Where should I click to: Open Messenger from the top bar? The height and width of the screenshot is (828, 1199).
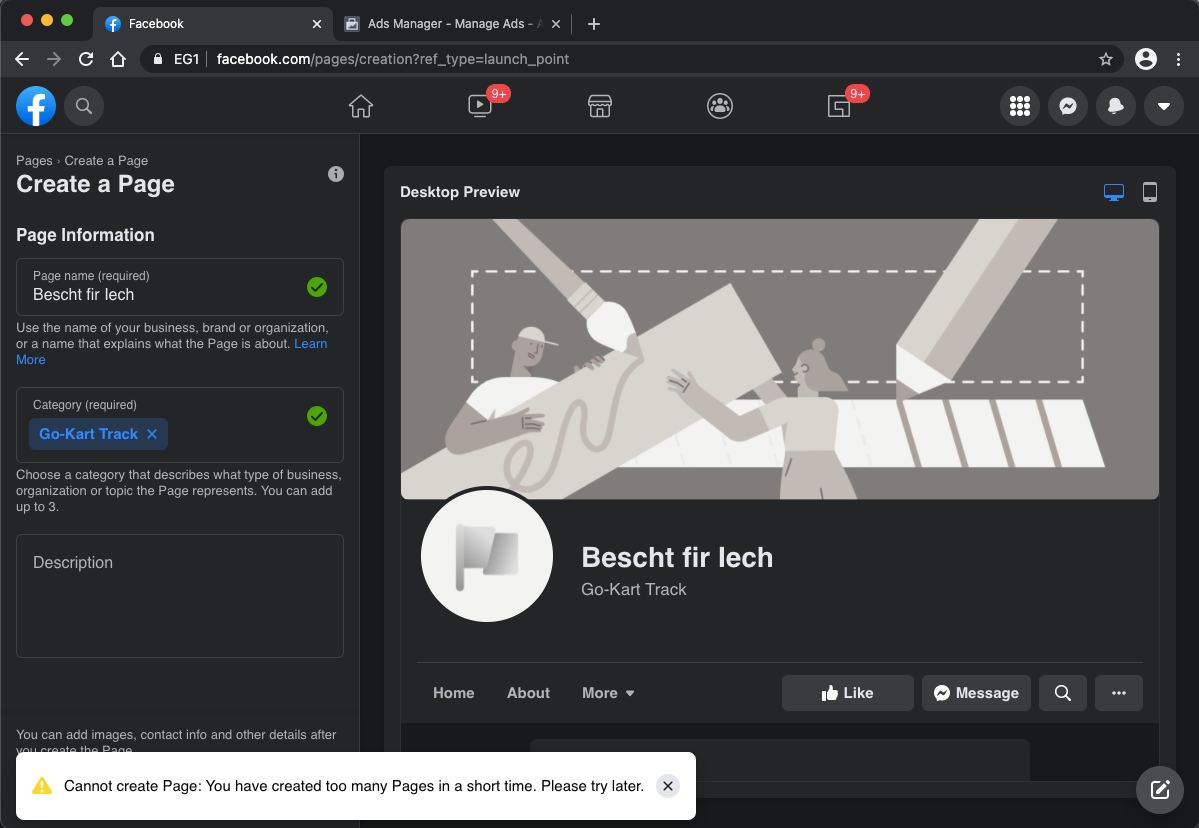pos(1068,106)
